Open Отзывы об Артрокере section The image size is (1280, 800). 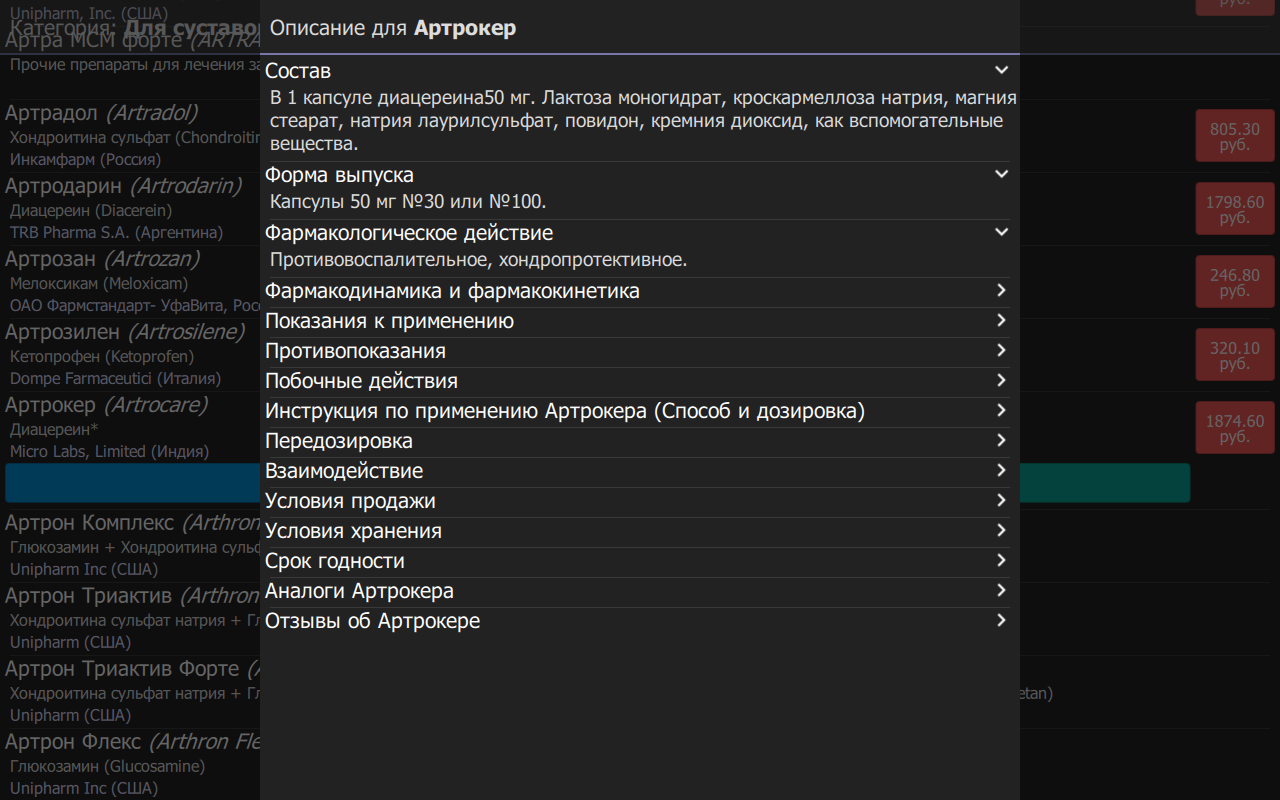click(x=638, y=621)
